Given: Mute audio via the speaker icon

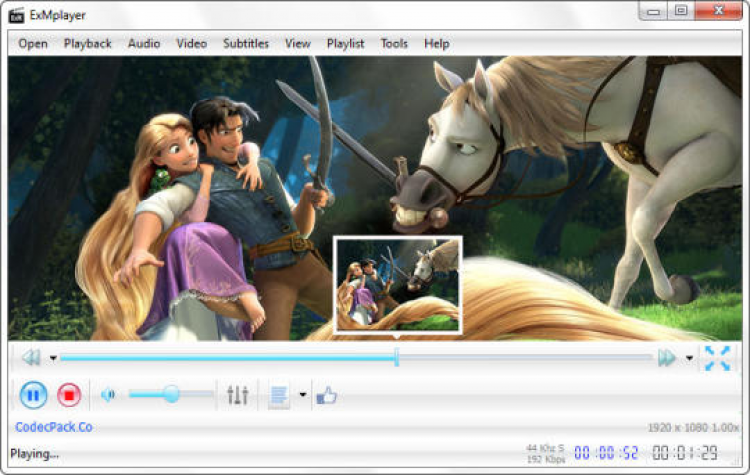Looking at the screenshot, I should tap(108, 395).
